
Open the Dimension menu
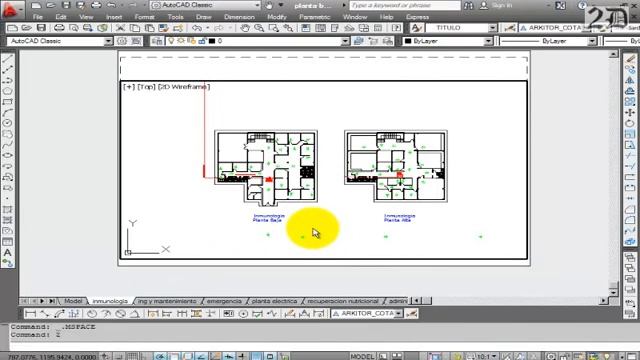pos(239,17)
